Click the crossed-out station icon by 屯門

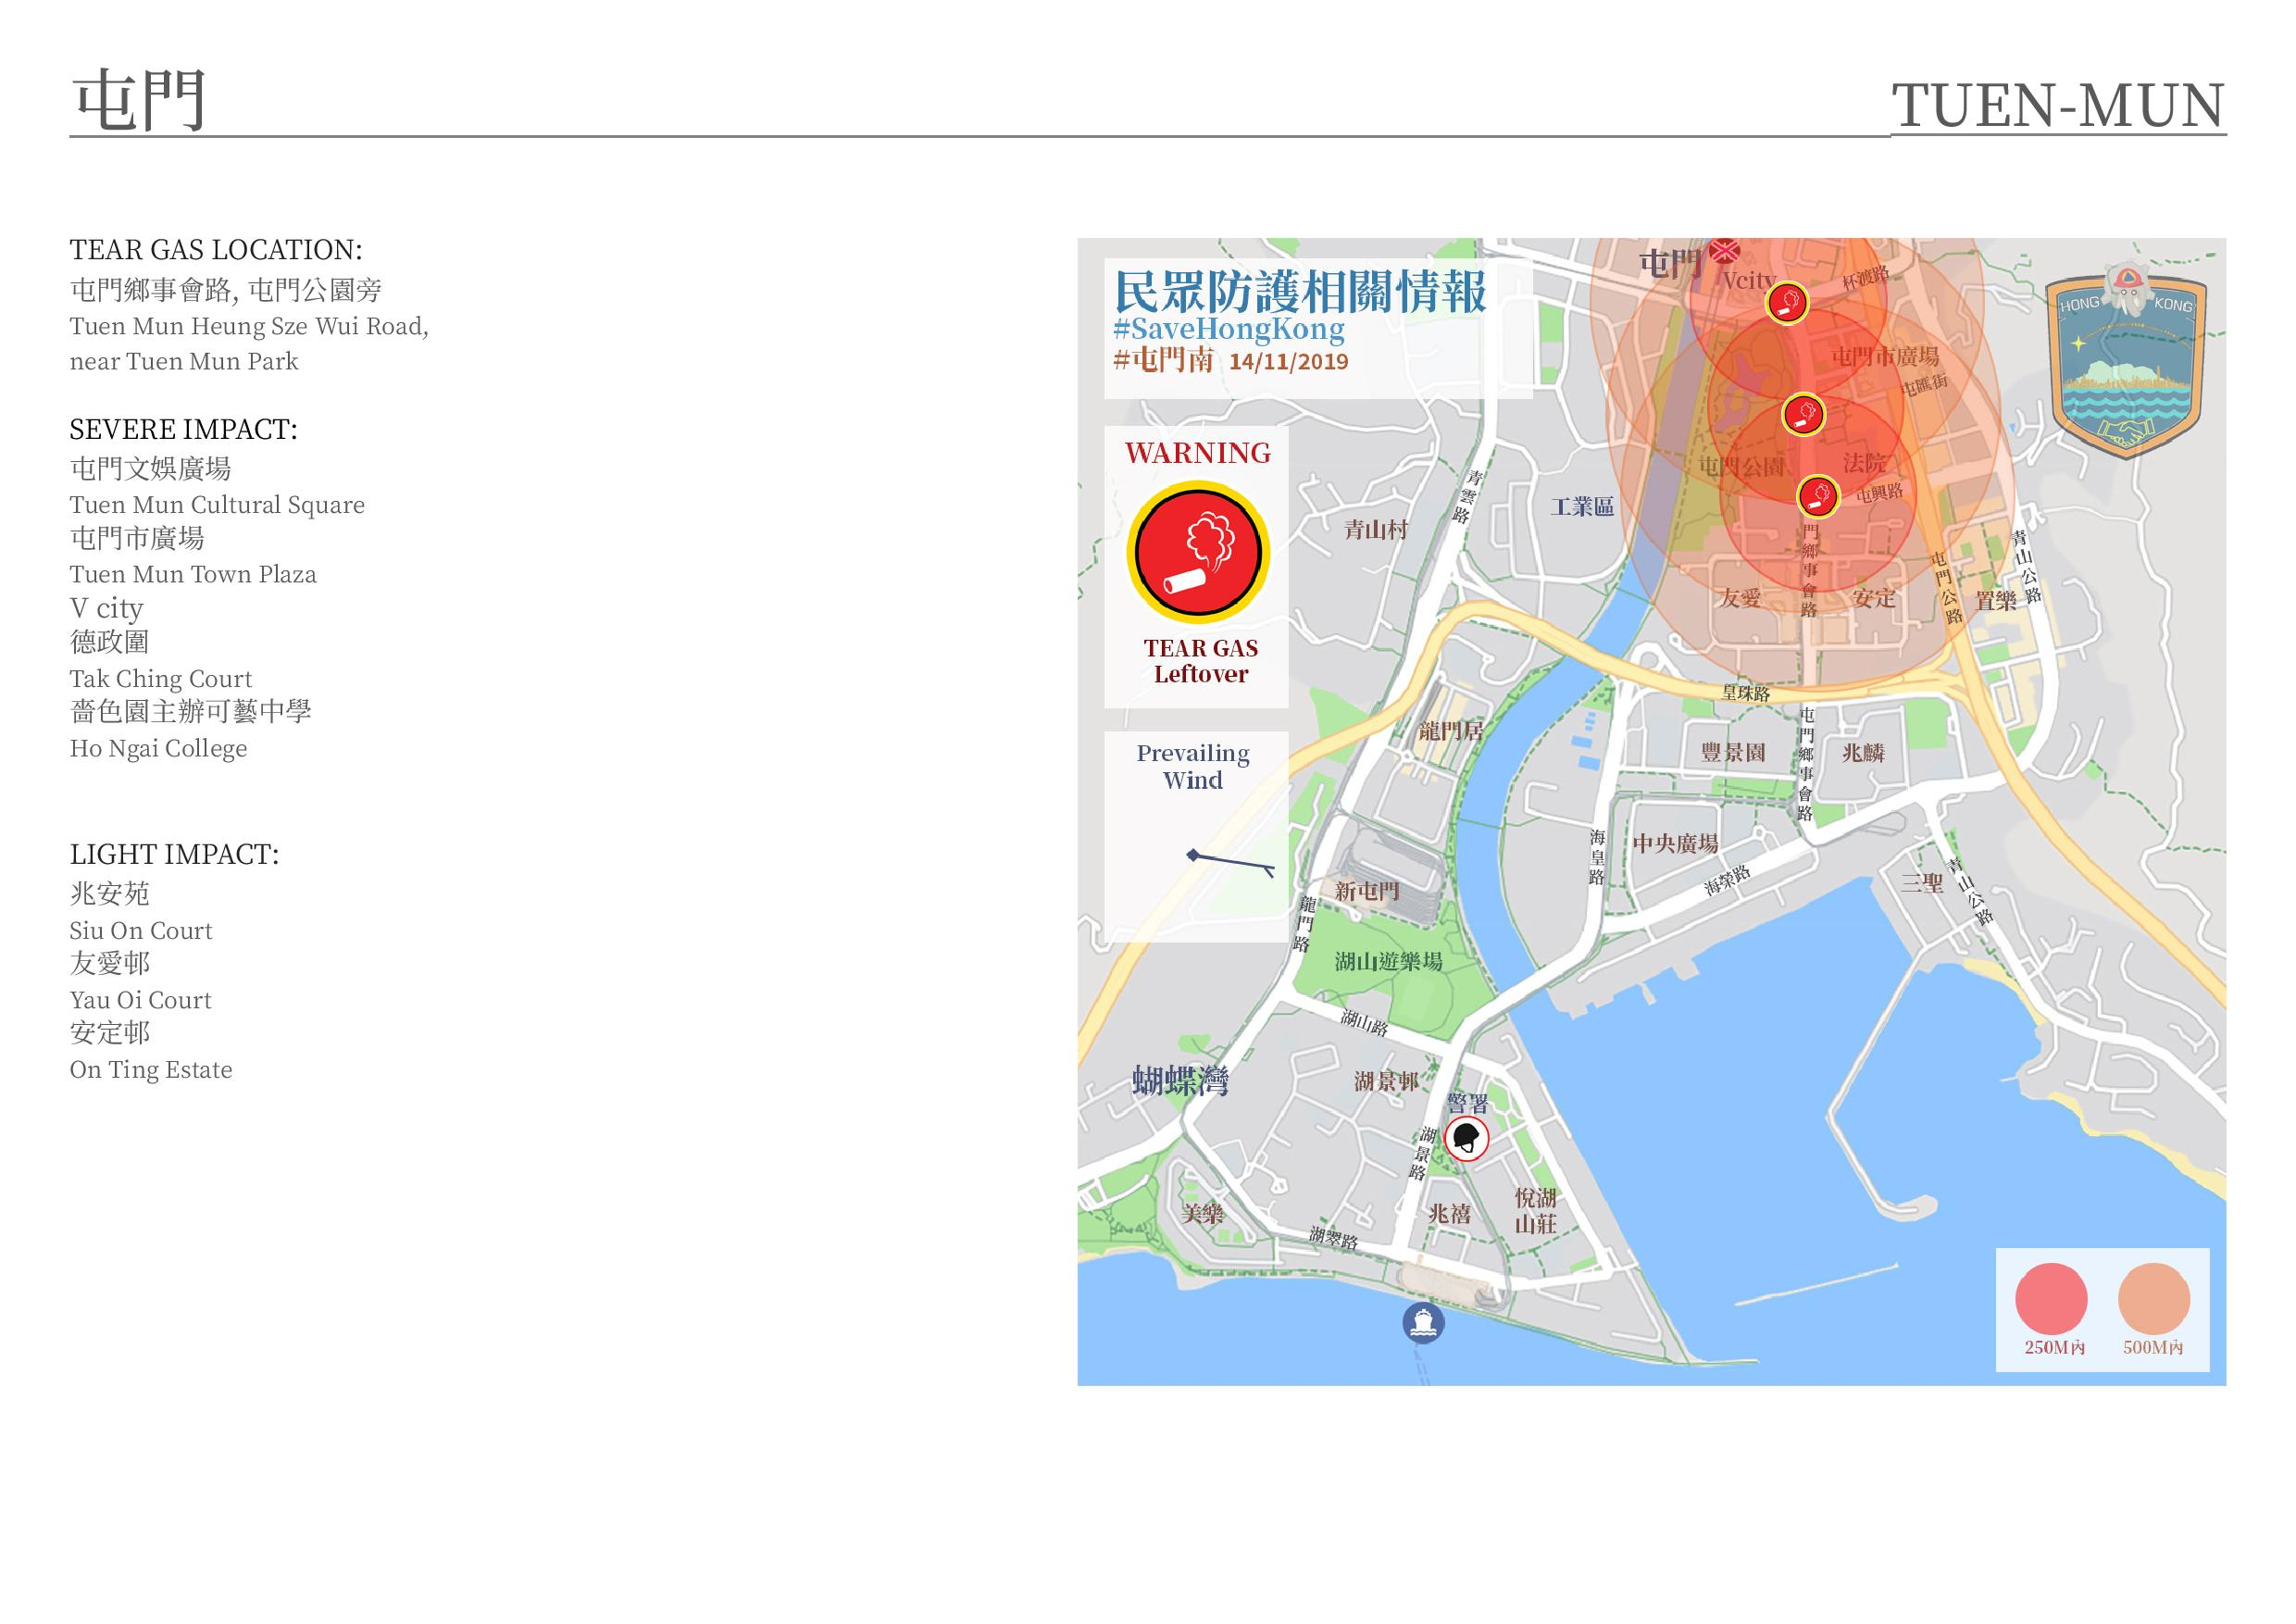tap(1724, 250)
